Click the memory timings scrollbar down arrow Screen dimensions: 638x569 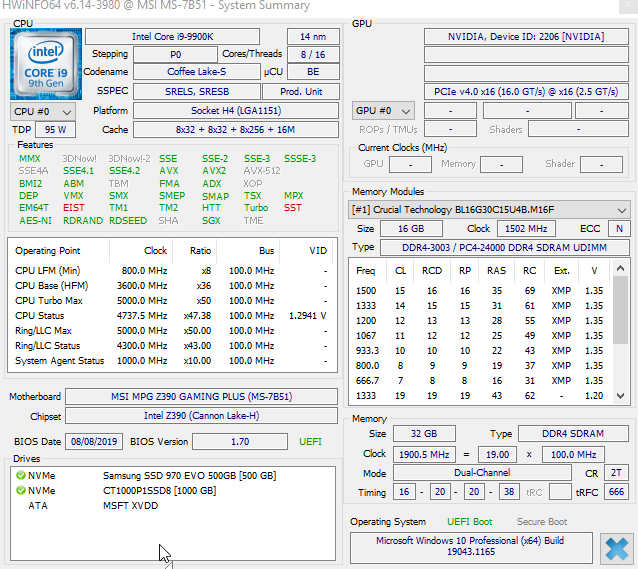coord(620,396)
